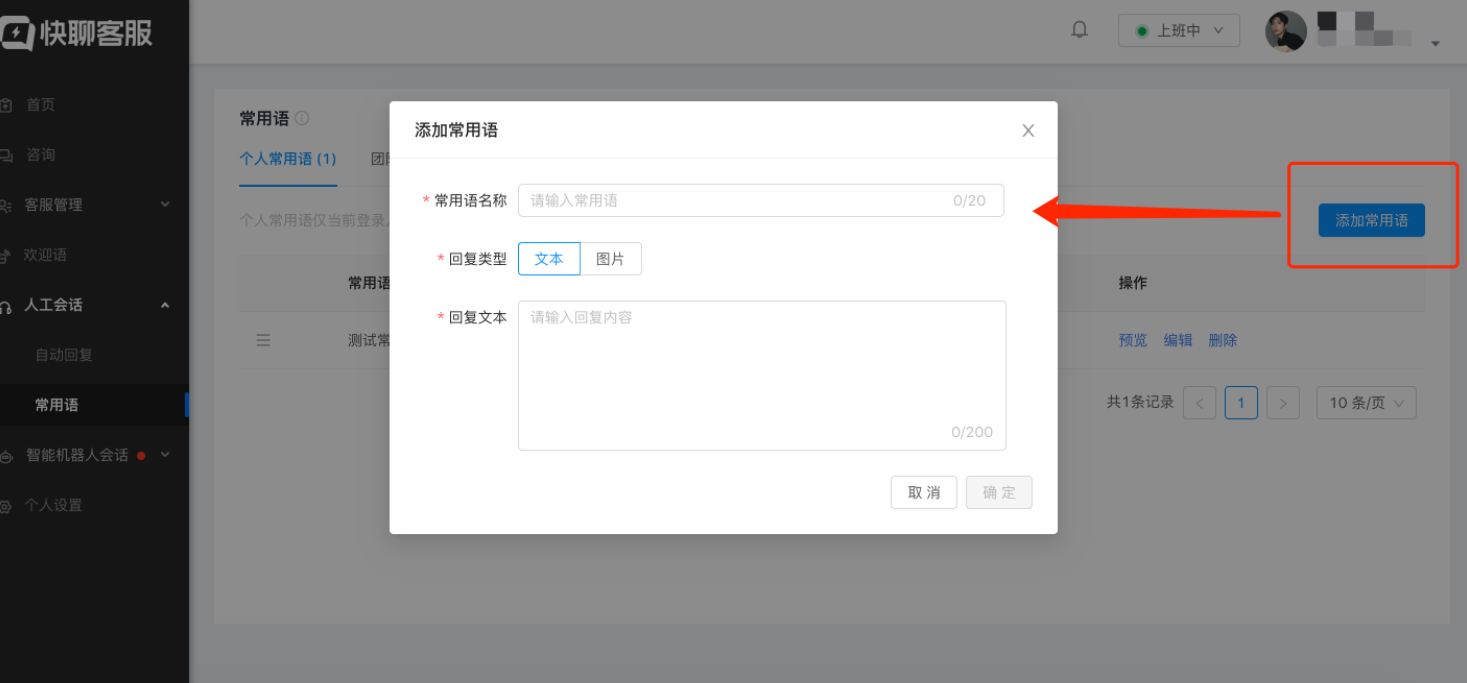
Task: Select the 咨询 consultation sidebar icon
Action: click(x=10, y=154)
